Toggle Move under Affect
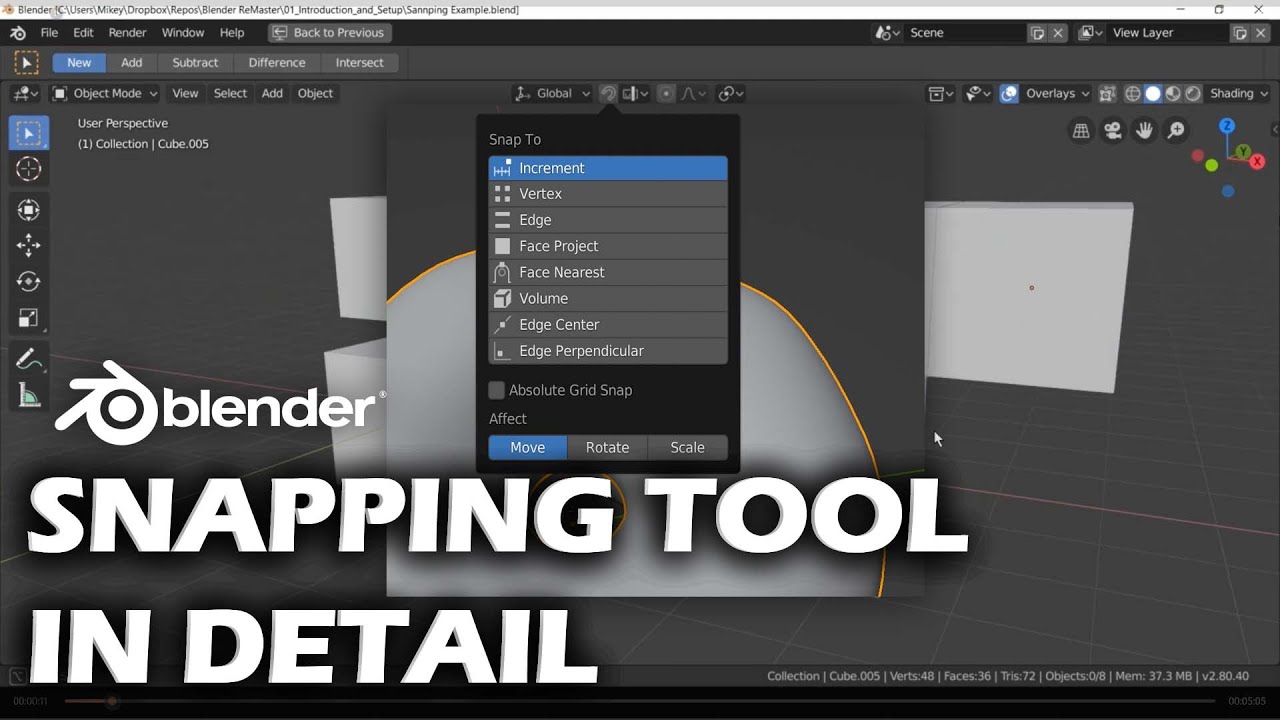The height and width of the screenshot is (720, 1280). (528, 447)
